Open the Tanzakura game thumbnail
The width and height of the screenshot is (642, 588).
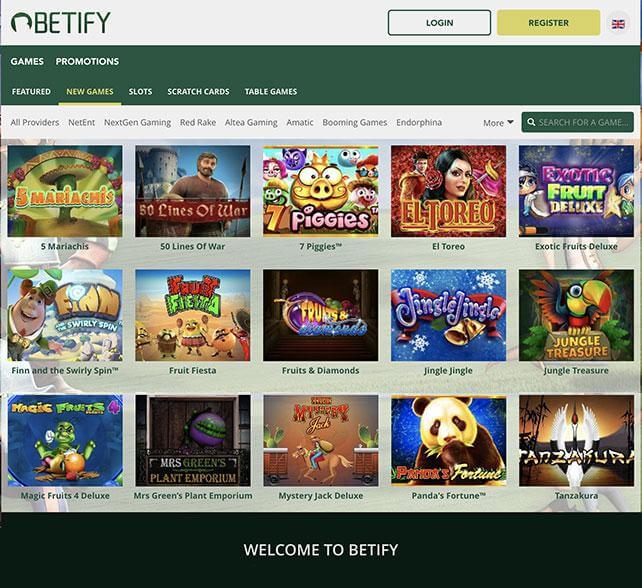point(576,441)
